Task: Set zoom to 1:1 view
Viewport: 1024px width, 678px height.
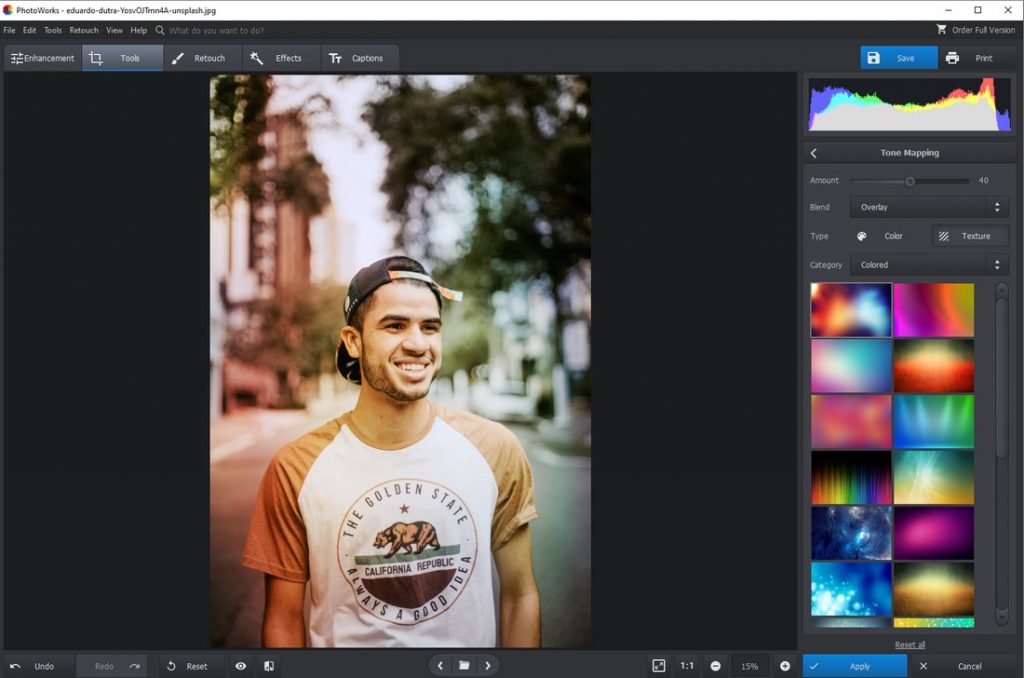Action: pos(687,665)
